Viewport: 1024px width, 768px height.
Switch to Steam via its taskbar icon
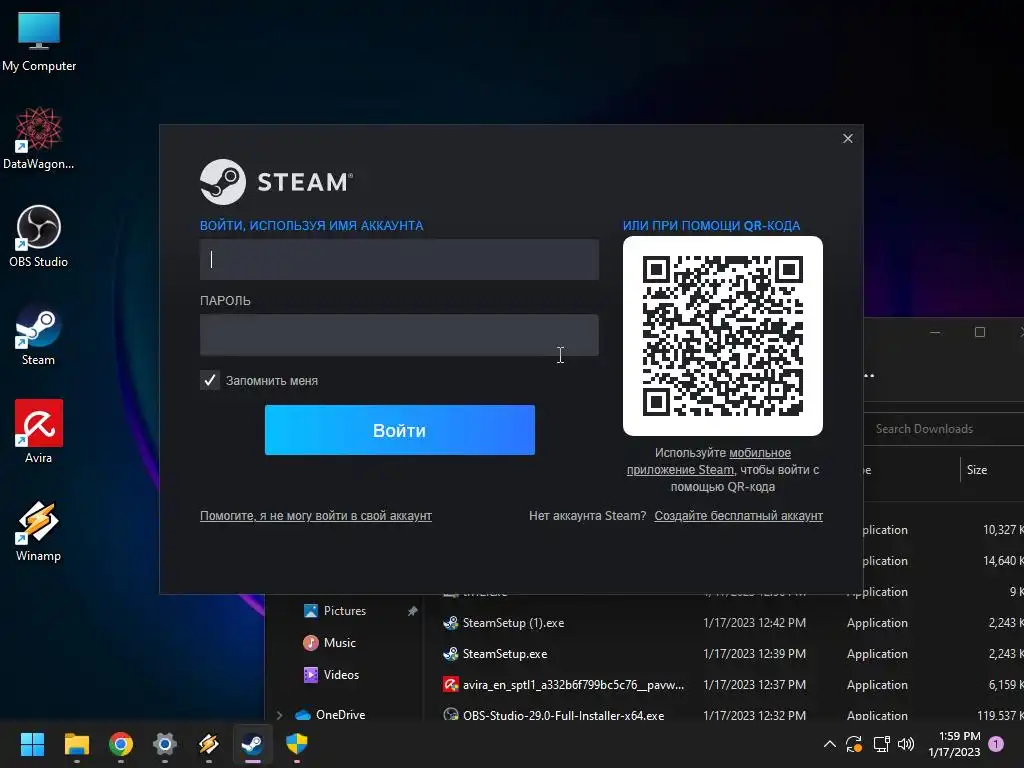pos(253,744)
